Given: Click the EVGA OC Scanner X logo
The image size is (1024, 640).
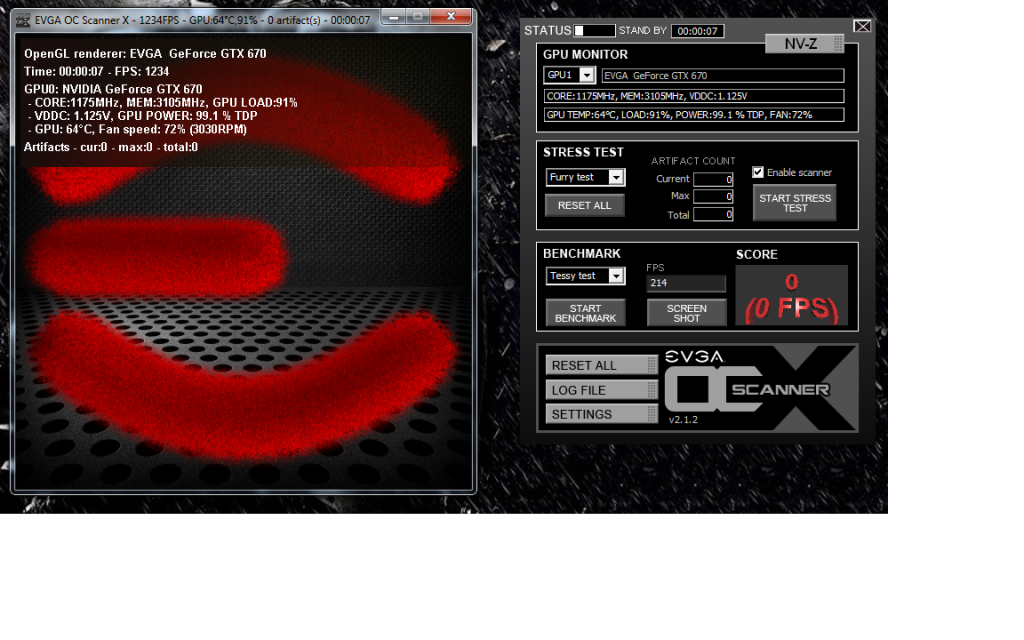Looking at the screenshot, I should pyautogui.click(x=760, y=385).
